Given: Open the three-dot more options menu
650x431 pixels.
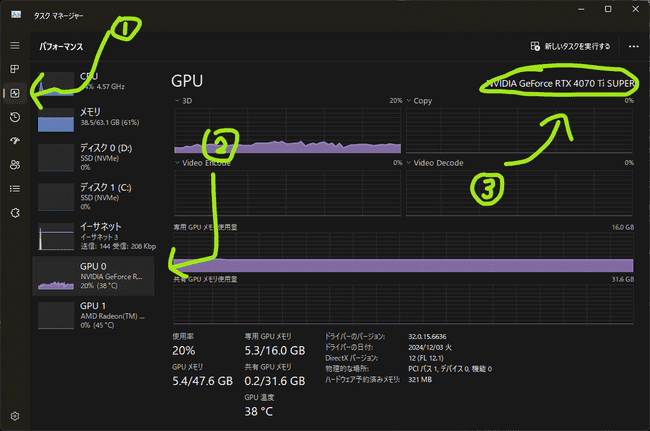Looking at the screenshot, I should tap(633, 46).
